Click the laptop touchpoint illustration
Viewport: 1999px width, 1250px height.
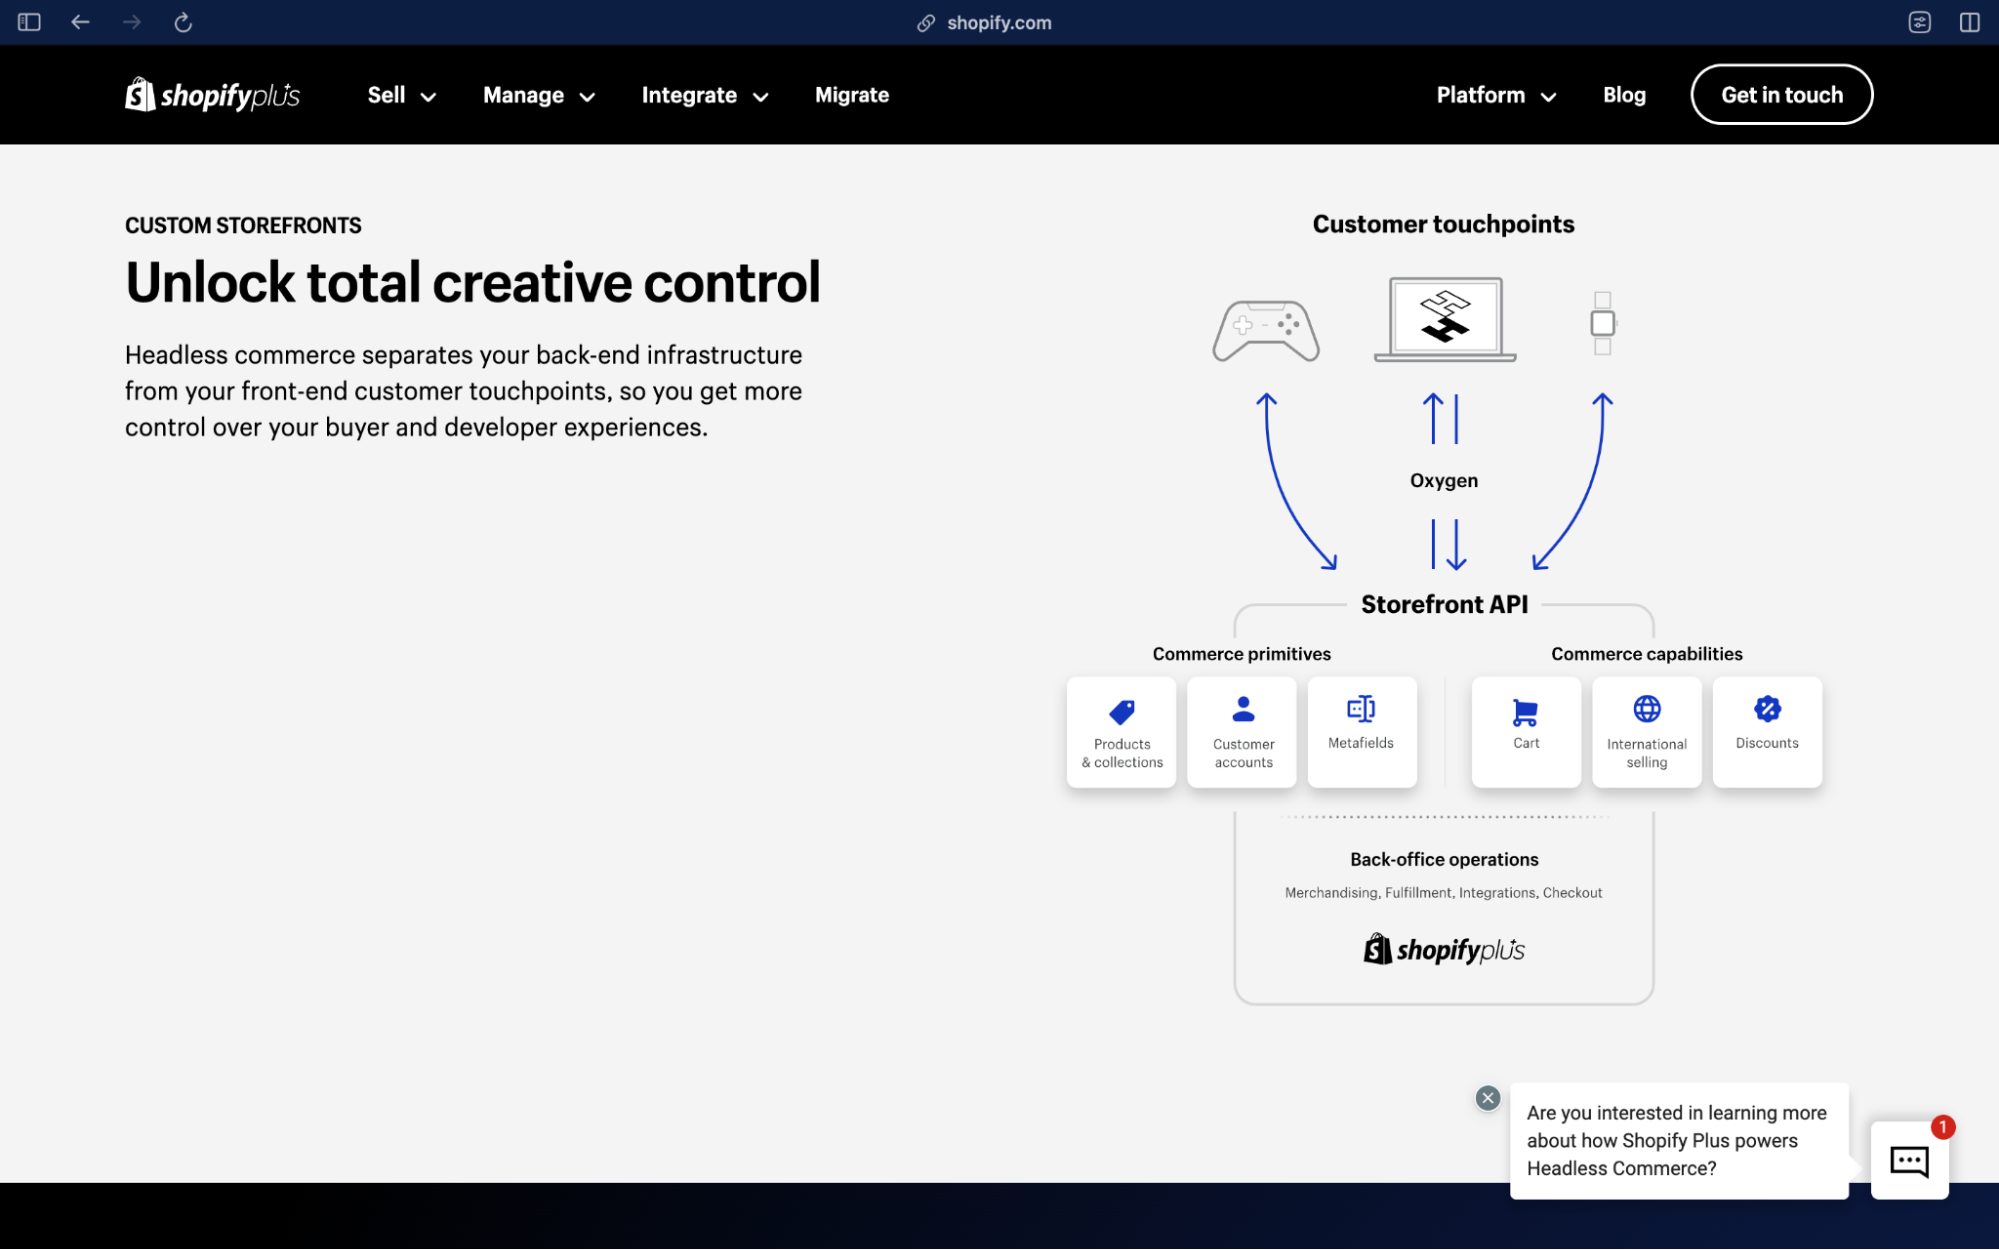(1445, 319)
